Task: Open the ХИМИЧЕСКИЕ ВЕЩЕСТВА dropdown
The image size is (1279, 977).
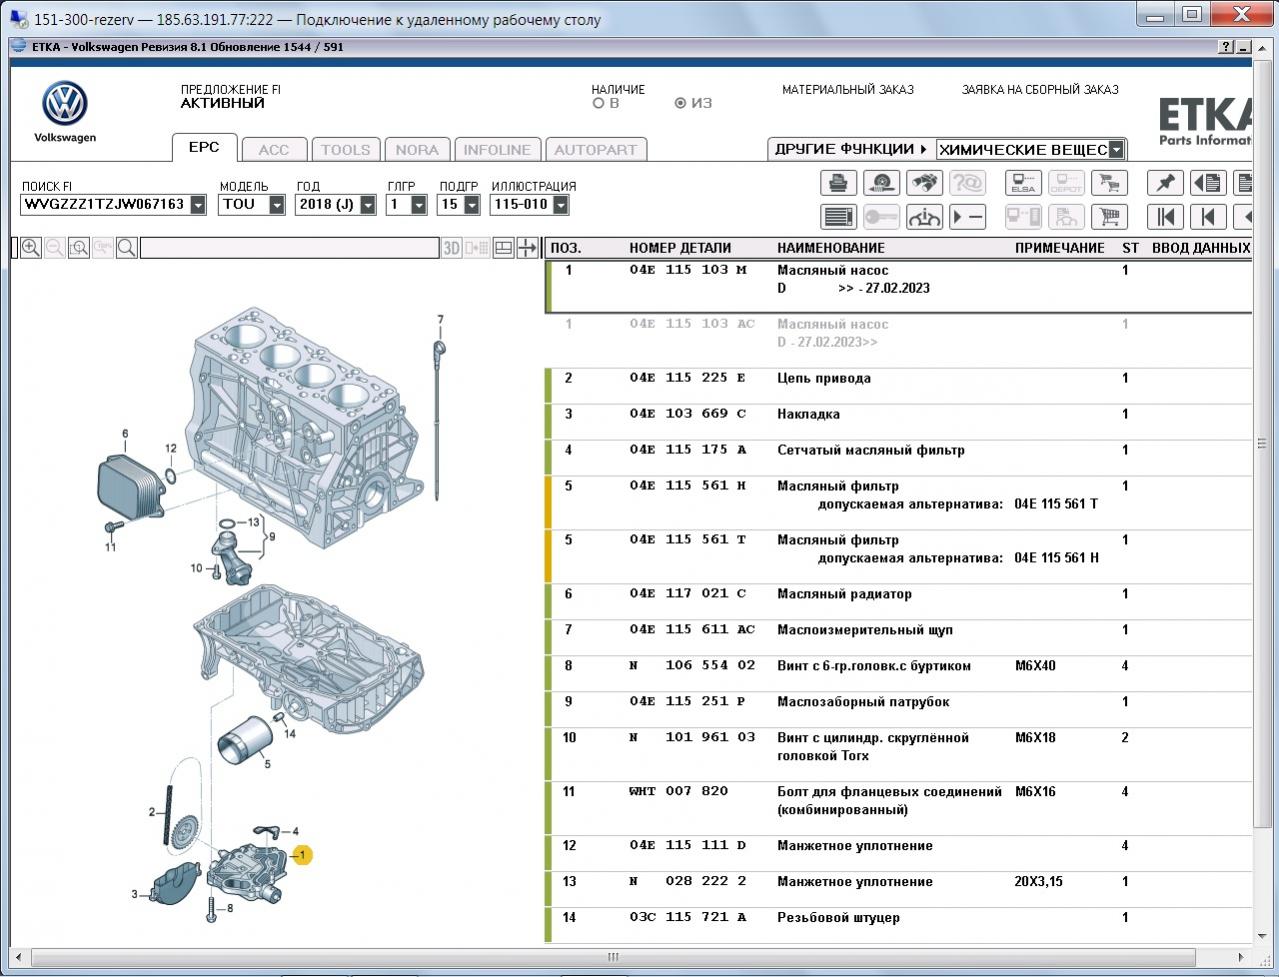Action: (1116, 150)
